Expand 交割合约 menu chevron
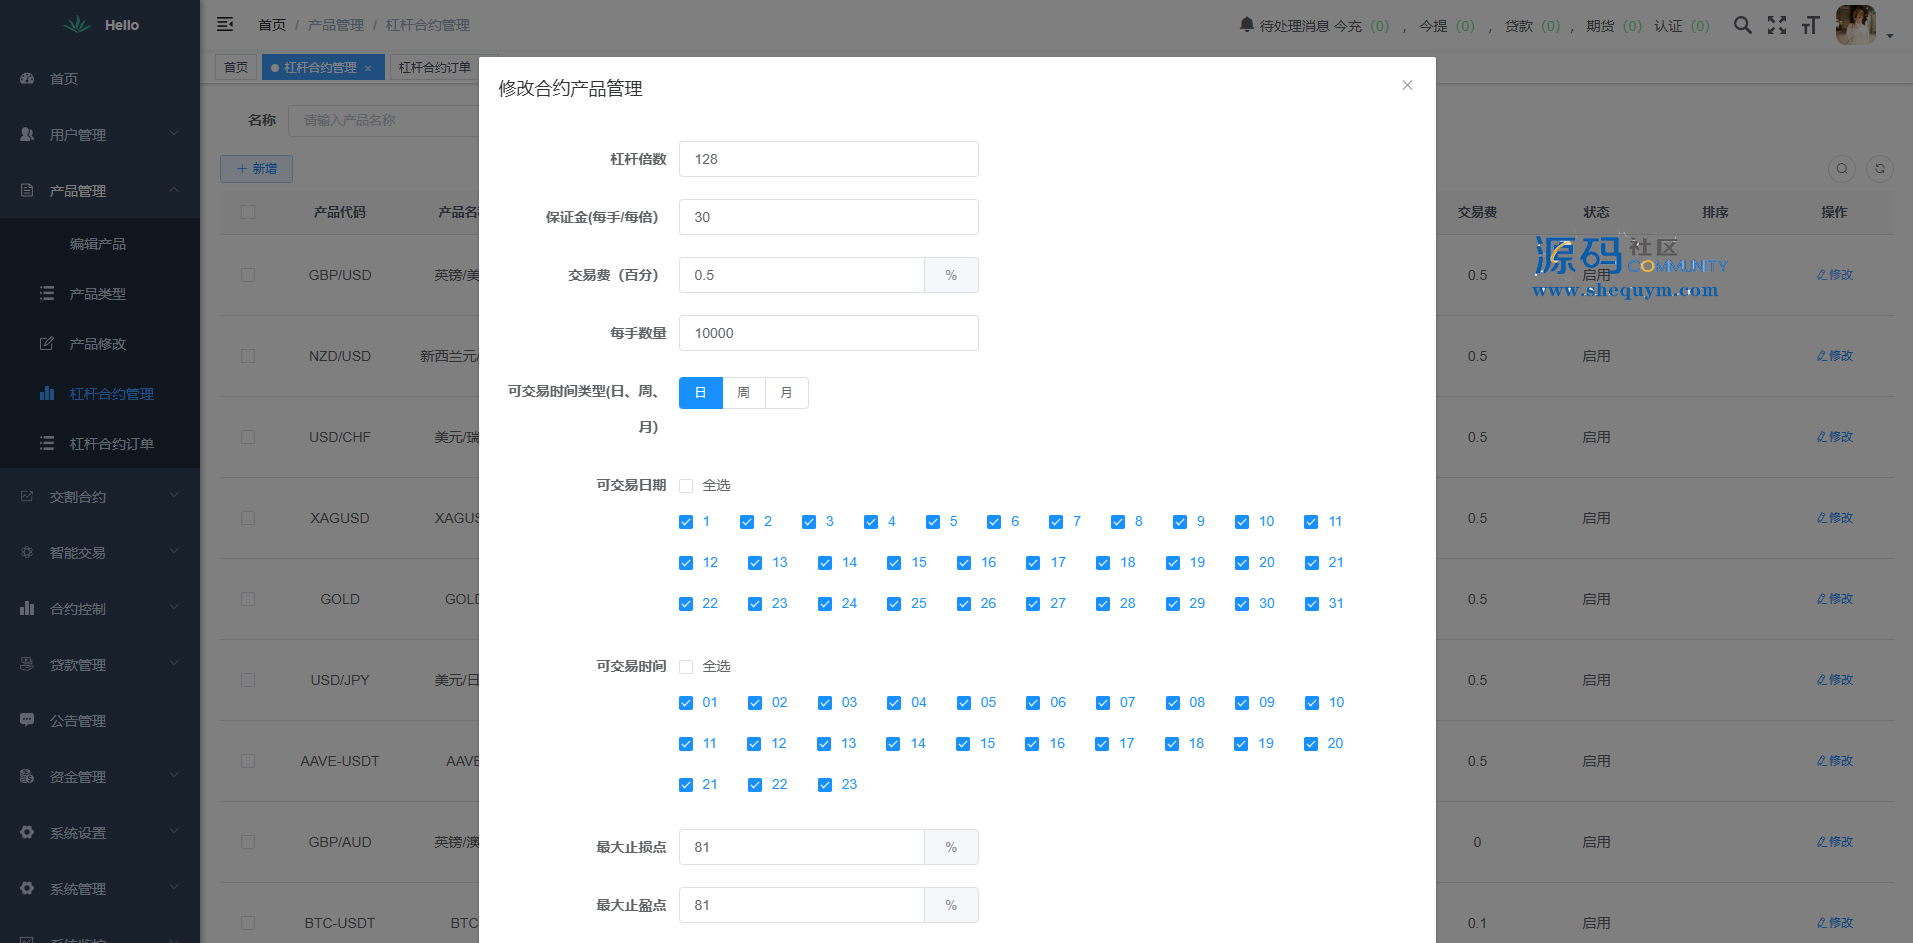The width and height of the screenshot is (1913, 943). [x=174, y=495]
